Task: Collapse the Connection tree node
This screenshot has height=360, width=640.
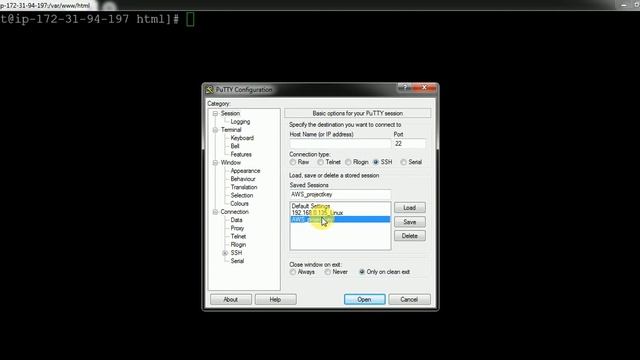Action: [x=215, y=212]
